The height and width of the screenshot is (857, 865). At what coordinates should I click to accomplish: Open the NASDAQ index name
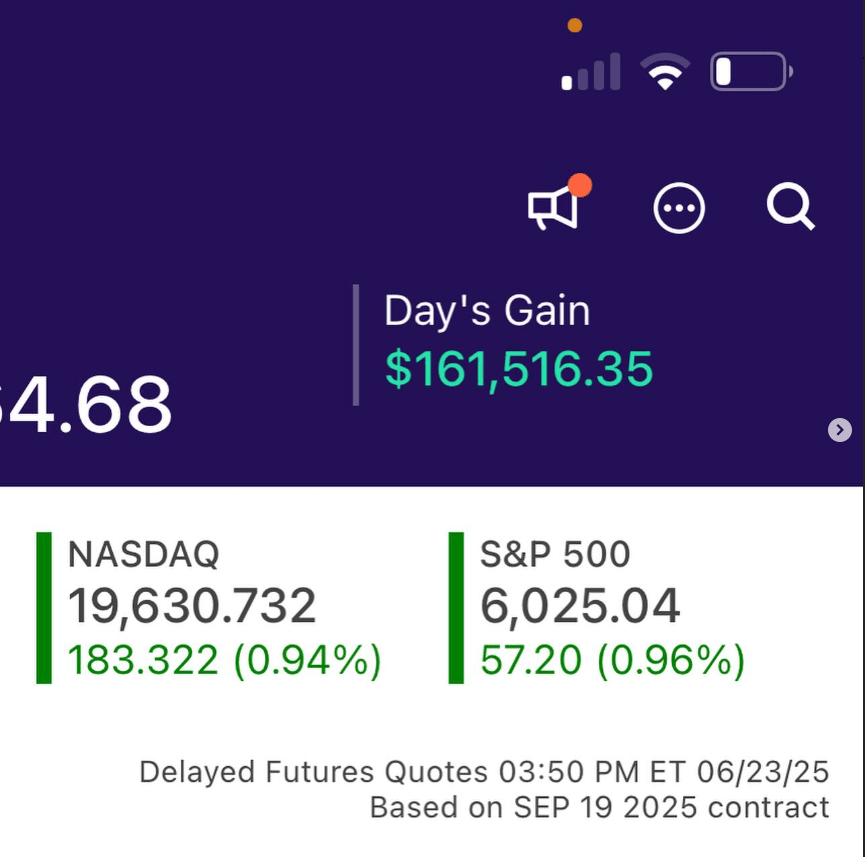click(x=143, y=554)
